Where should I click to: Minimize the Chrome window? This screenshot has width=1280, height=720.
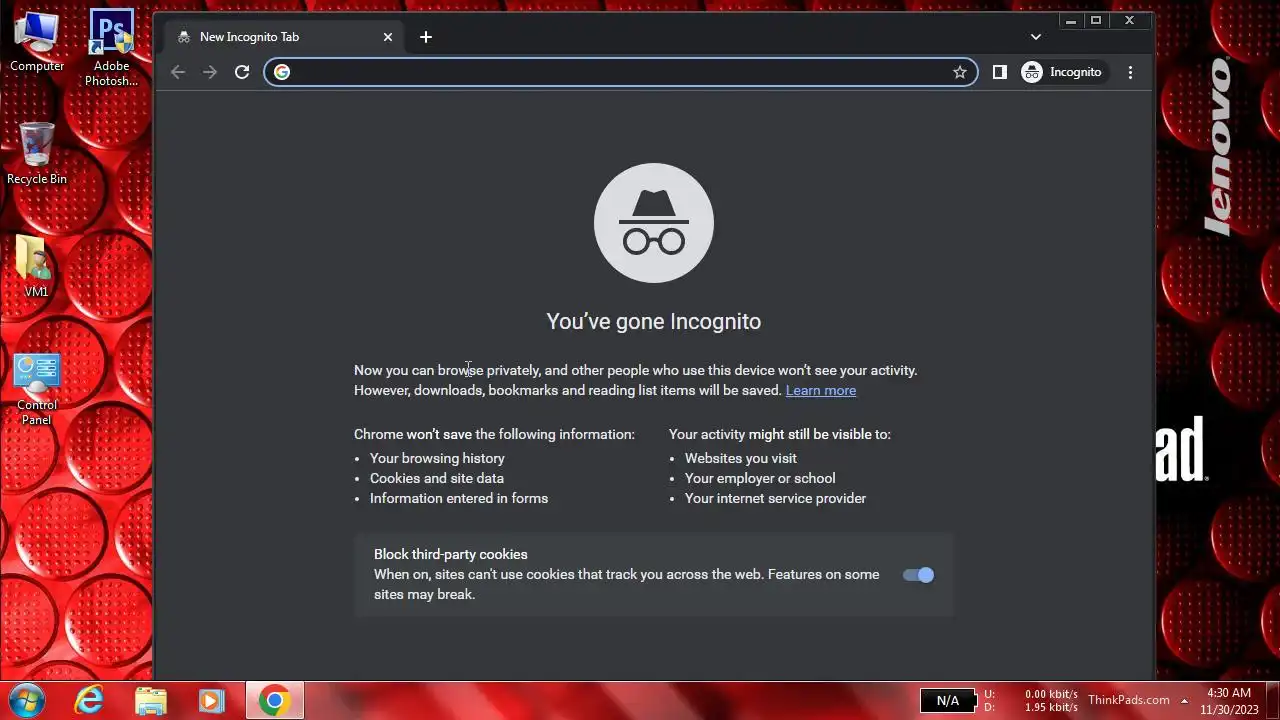coord(1071,20)
